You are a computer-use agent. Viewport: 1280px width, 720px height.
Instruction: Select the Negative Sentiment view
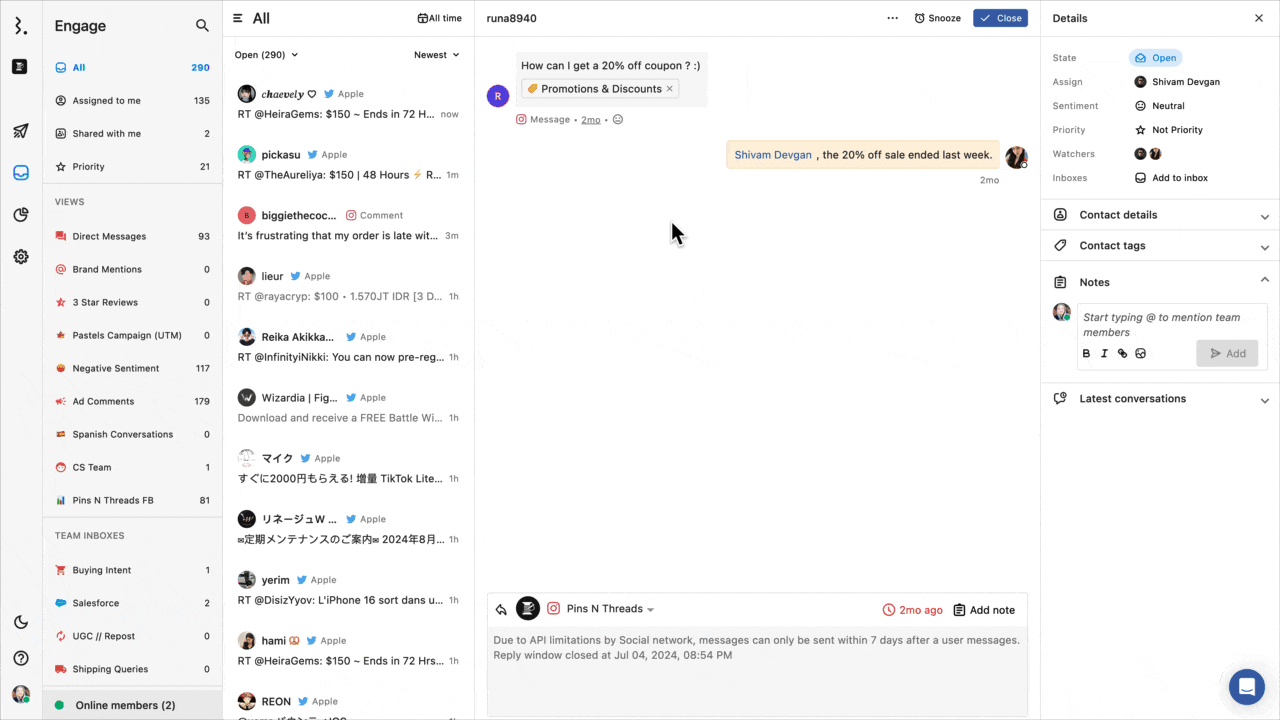(115, 368)
